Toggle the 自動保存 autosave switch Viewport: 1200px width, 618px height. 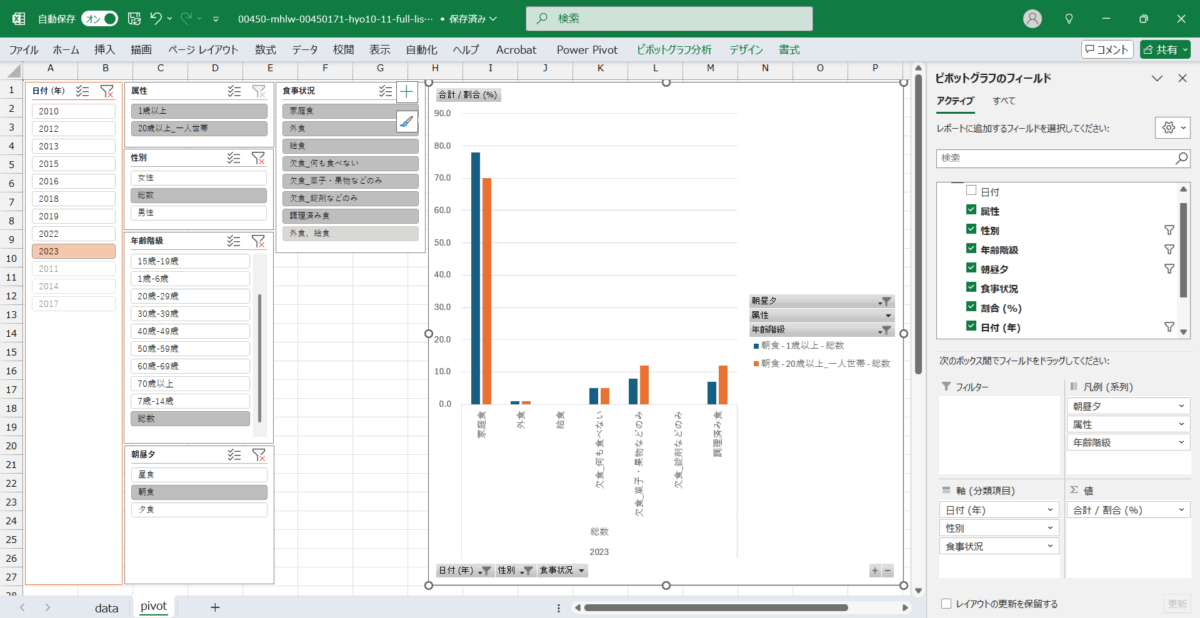[98, 18]
